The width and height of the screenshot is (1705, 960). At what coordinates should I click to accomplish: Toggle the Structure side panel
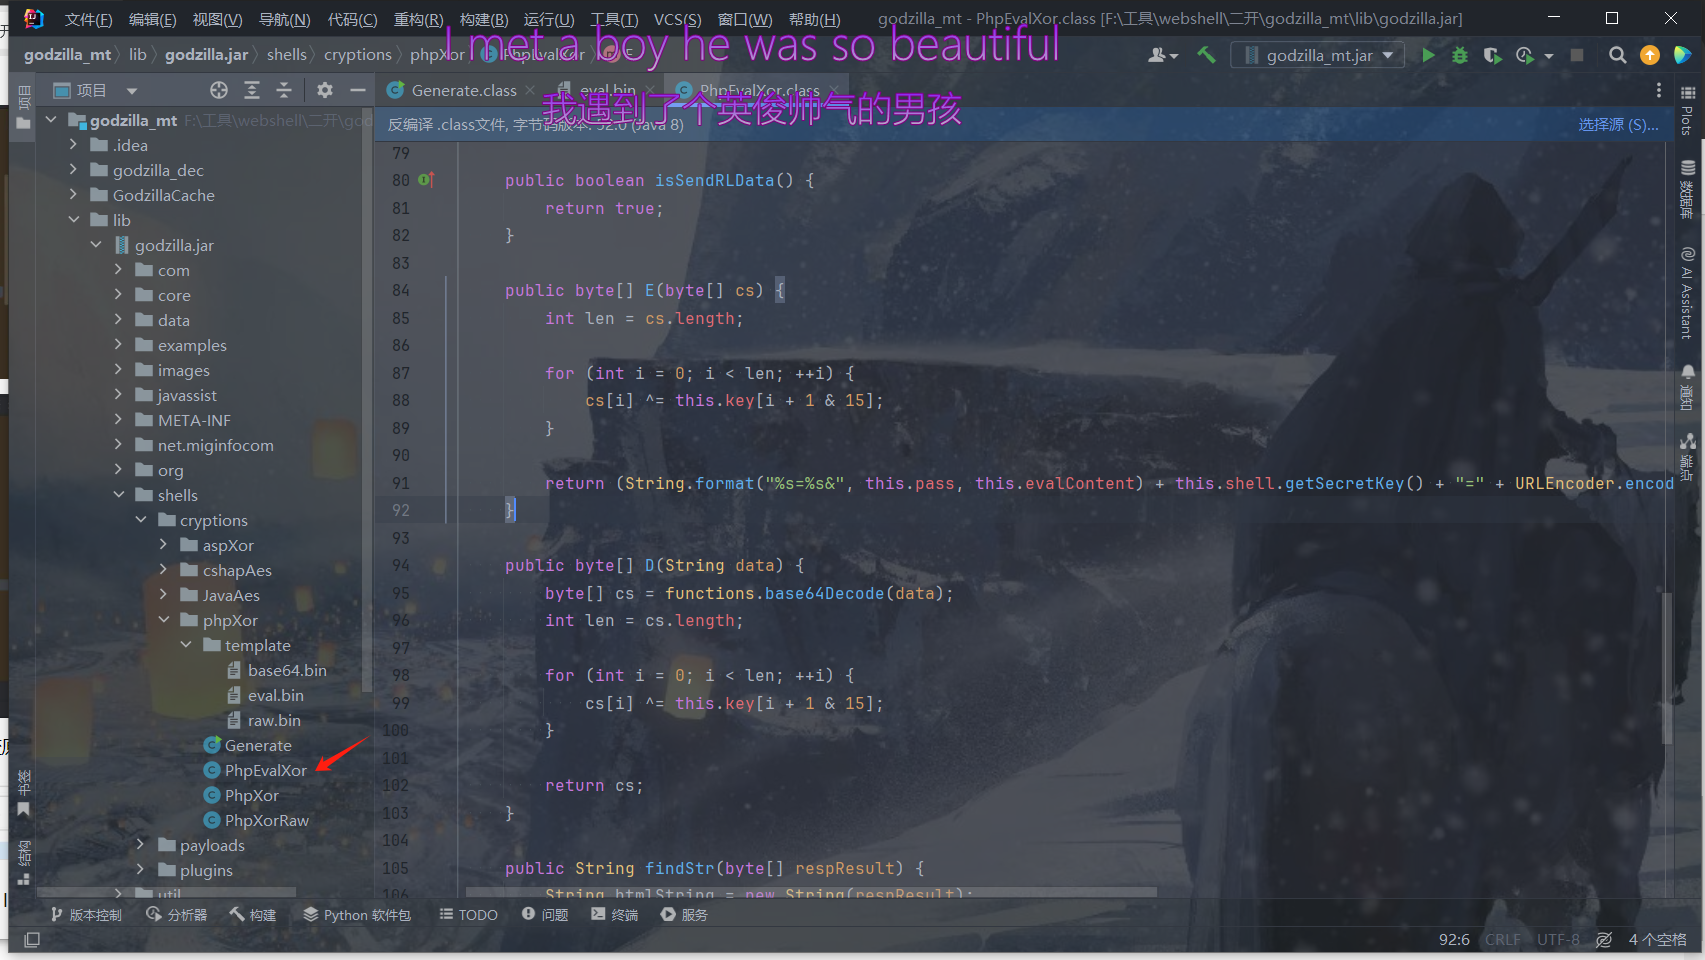click(24, 863)
